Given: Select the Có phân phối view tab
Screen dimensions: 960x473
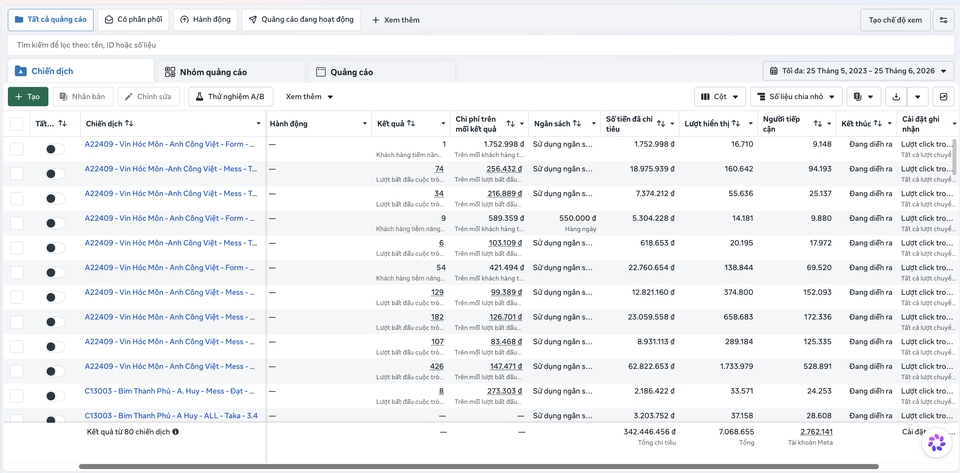Looking at the screenshot, I should (133, 20).
